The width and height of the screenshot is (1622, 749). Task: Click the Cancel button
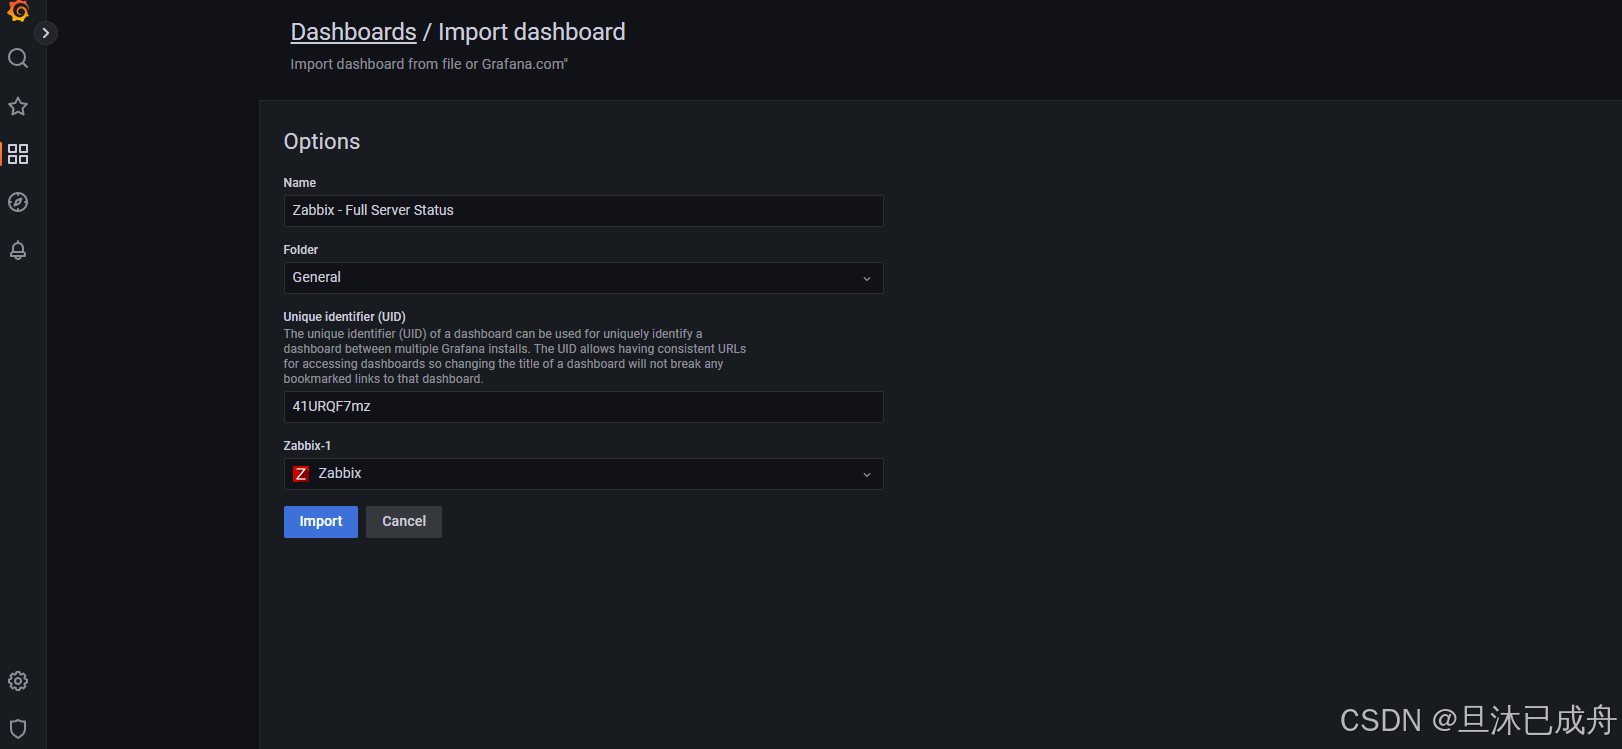[404, 522]
